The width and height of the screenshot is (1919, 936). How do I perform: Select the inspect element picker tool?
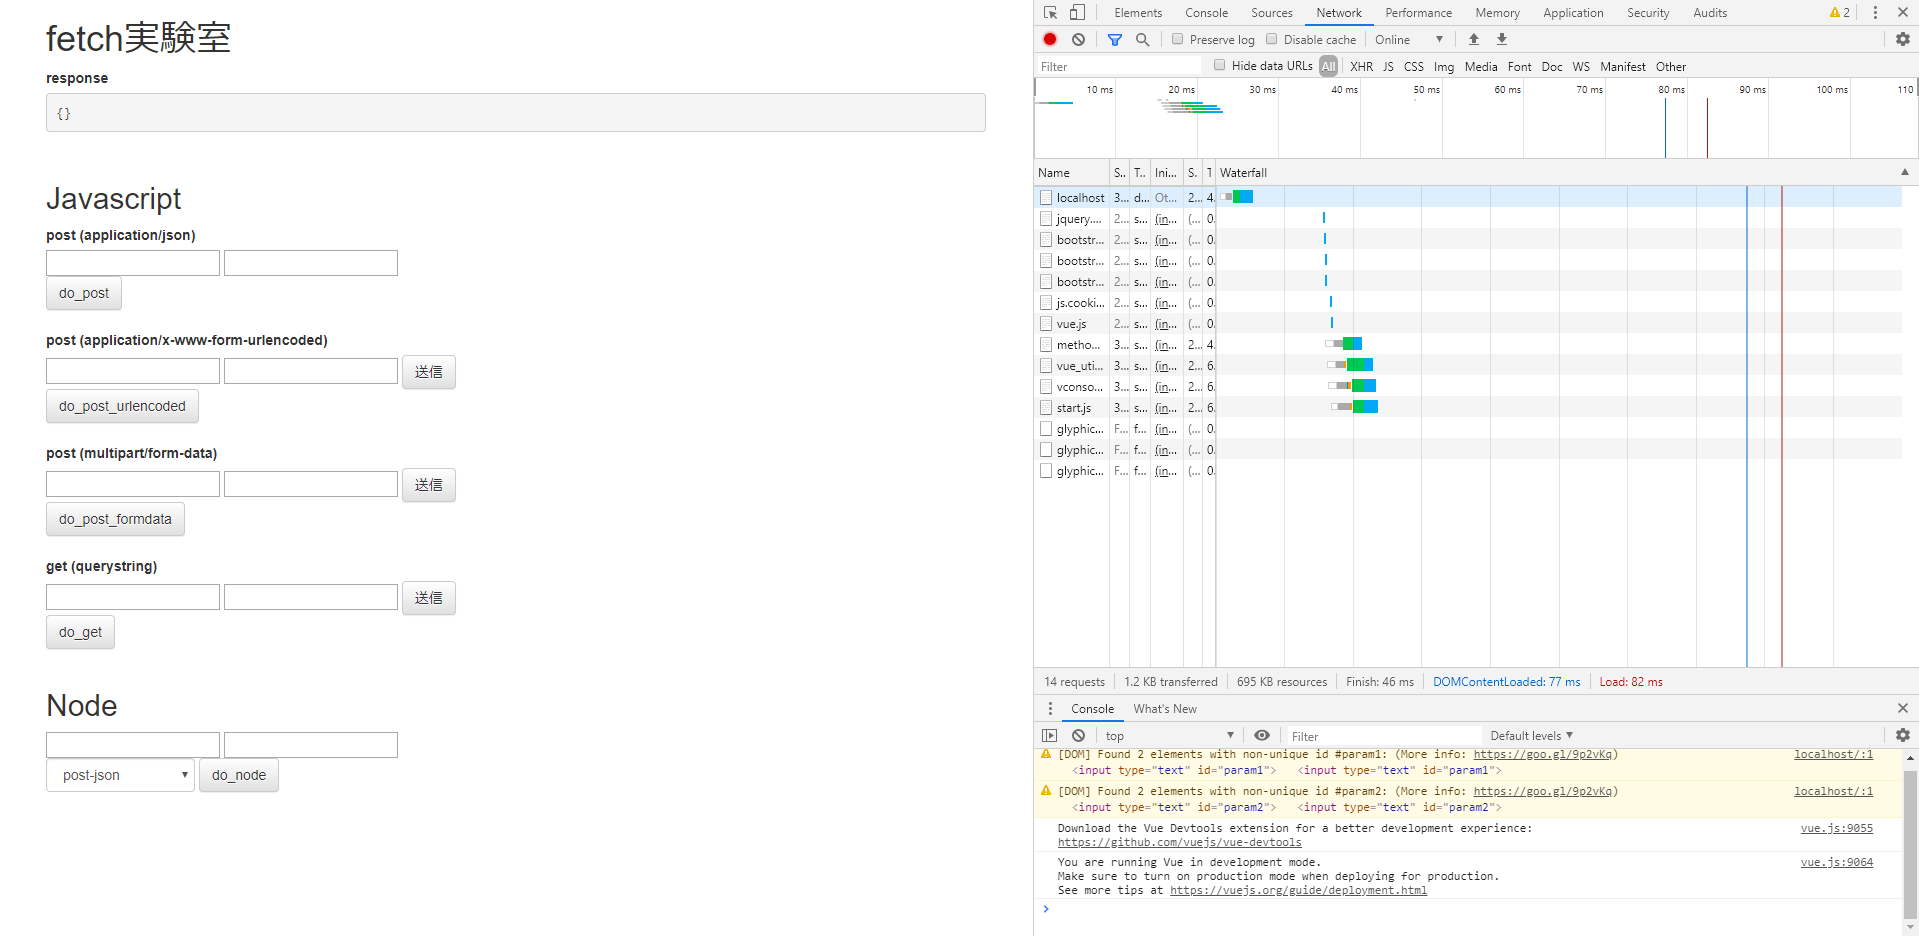coord(1048,12)
